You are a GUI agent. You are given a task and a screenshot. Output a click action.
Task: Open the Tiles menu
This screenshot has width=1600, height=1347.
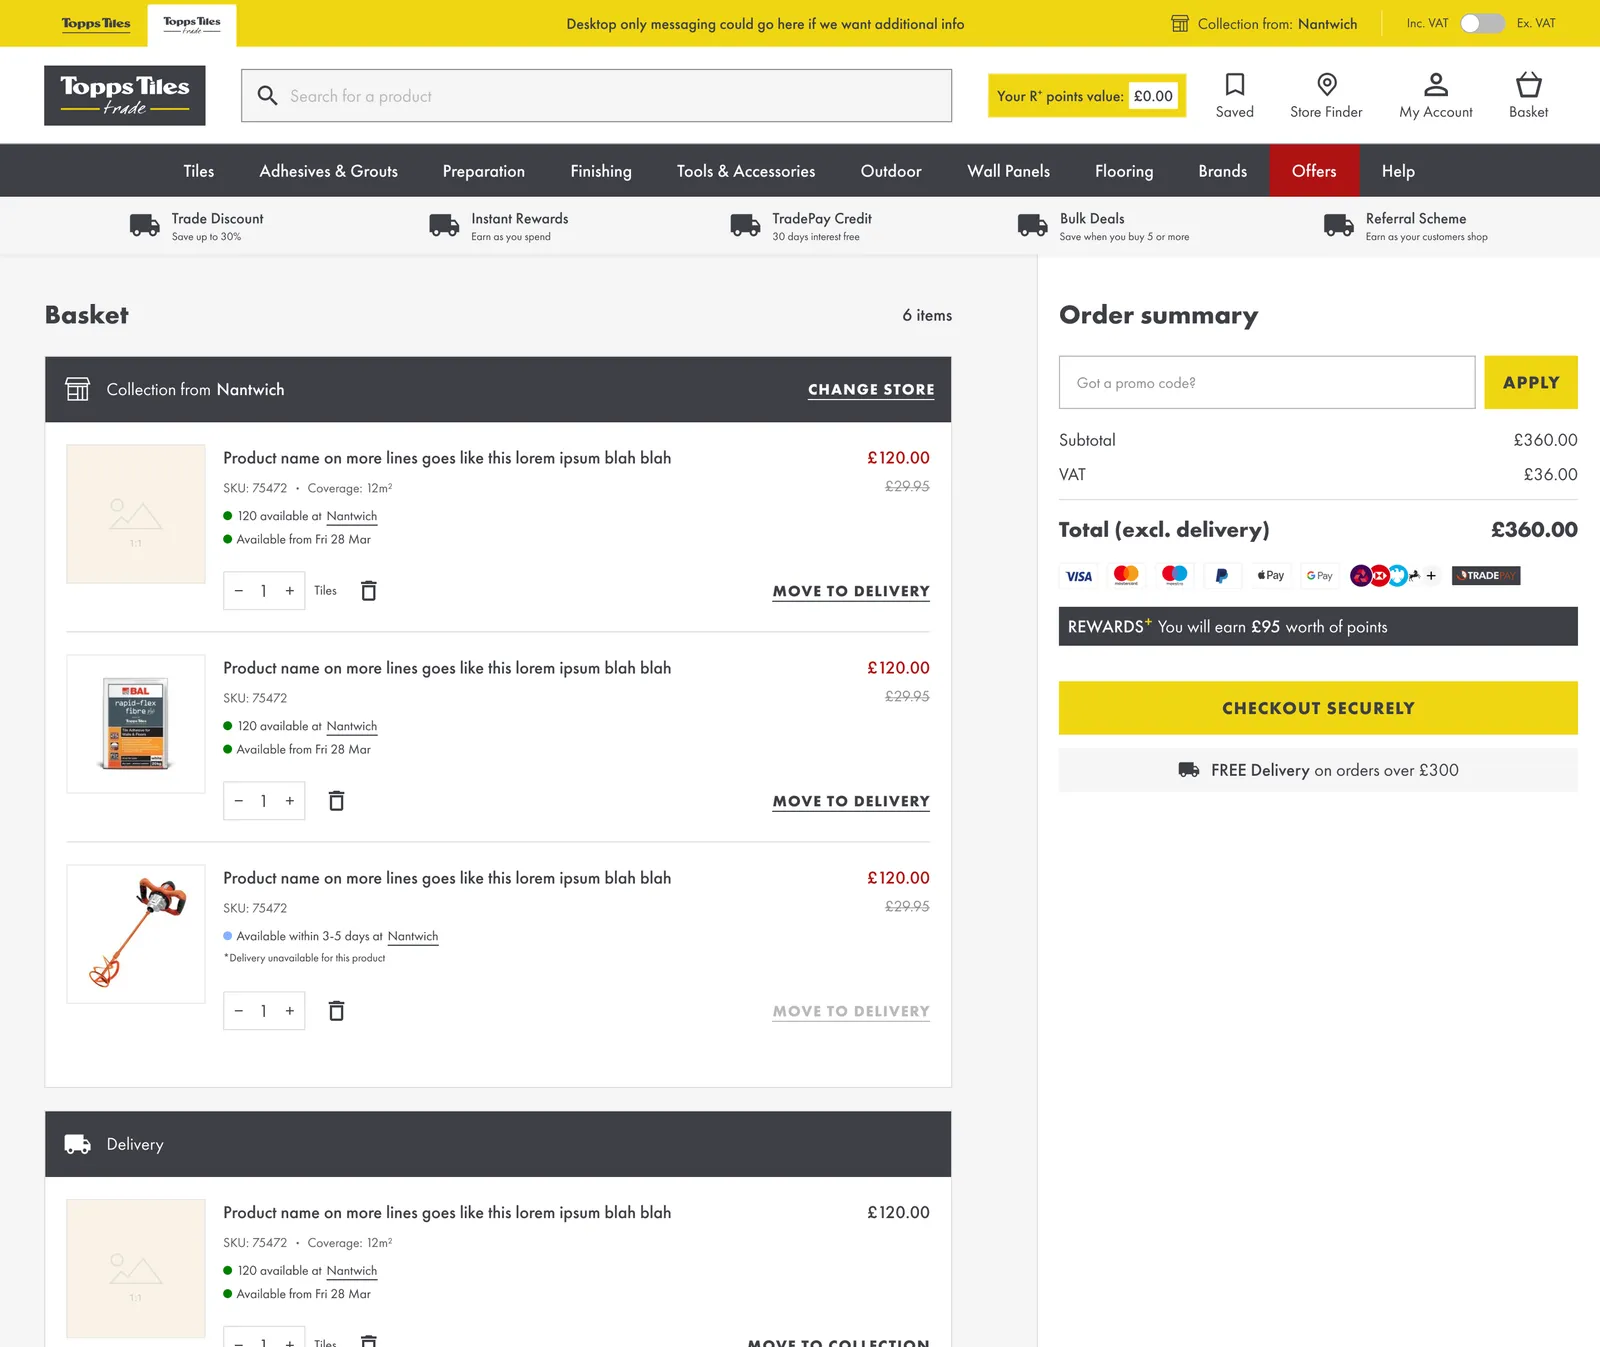point(199,171)
